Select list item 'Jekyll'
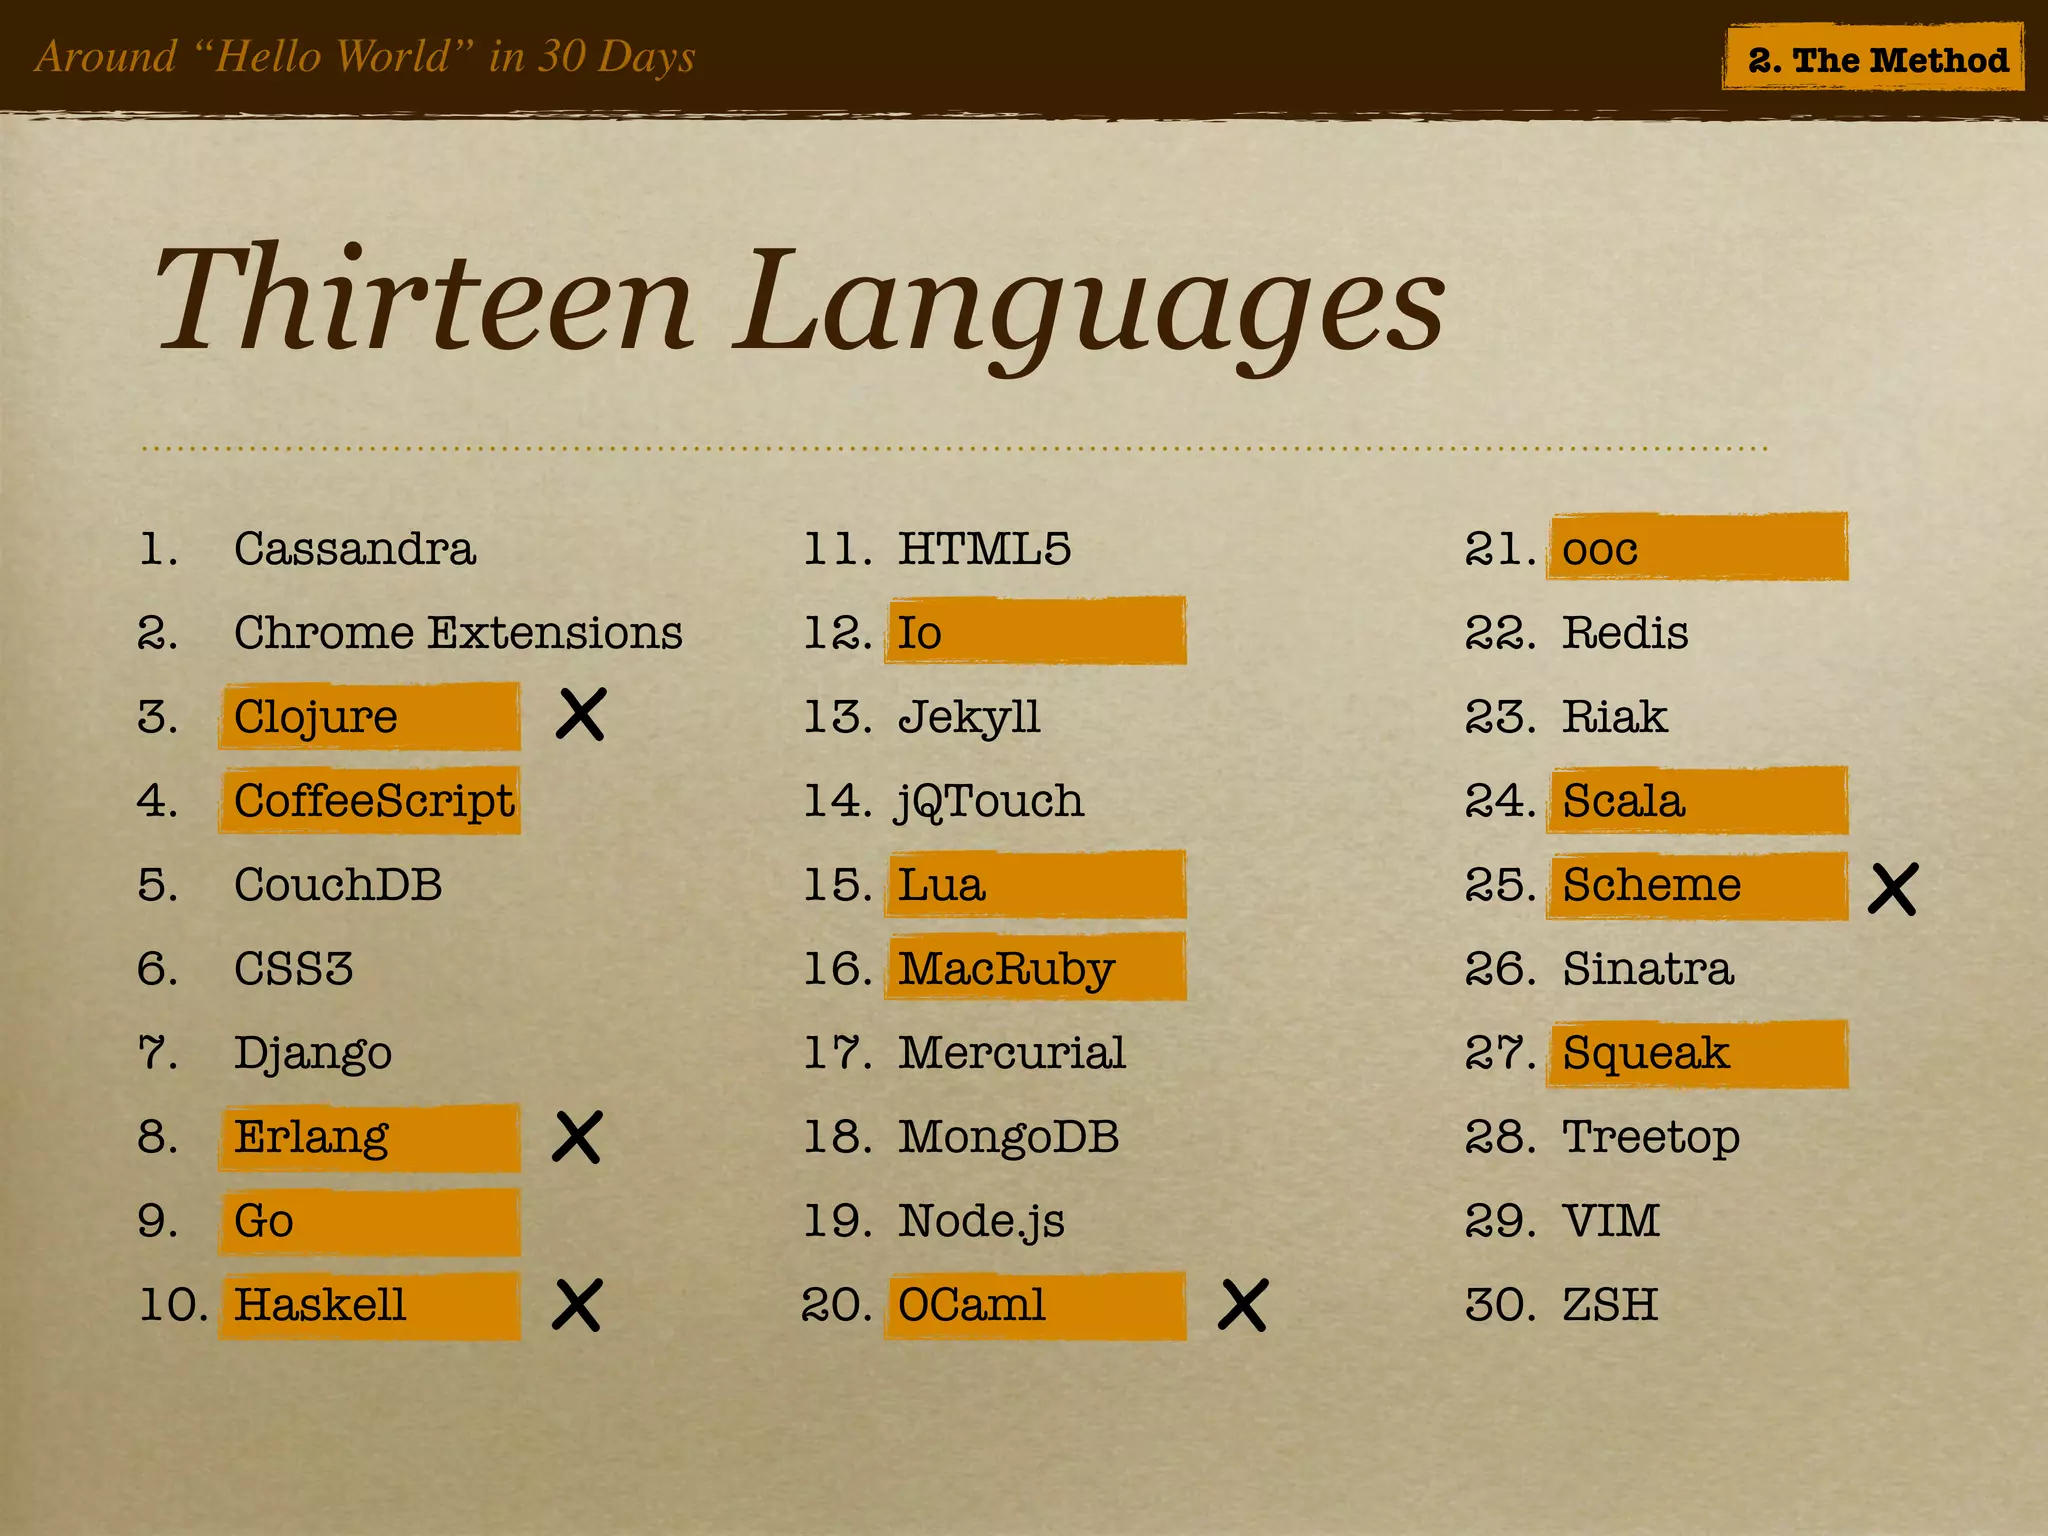Viewport: 2048px width, 1536px height. pyautogui.click(x=969, y=718)
